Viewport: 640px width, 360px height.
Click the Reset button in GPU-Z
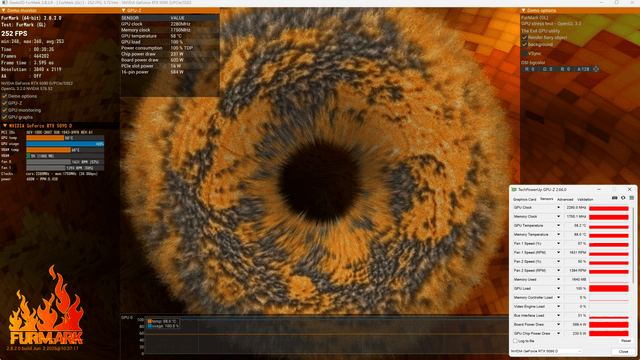626,341
